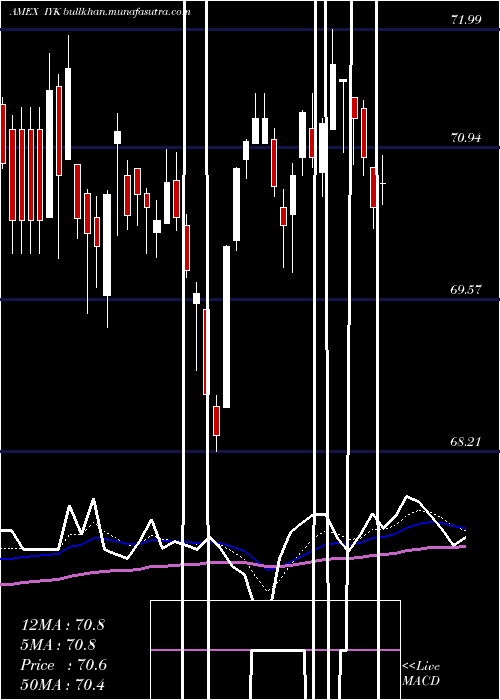The image size is (500, 700).
Task: Select the 68.21 price level label
Action: tap(466, 442)
